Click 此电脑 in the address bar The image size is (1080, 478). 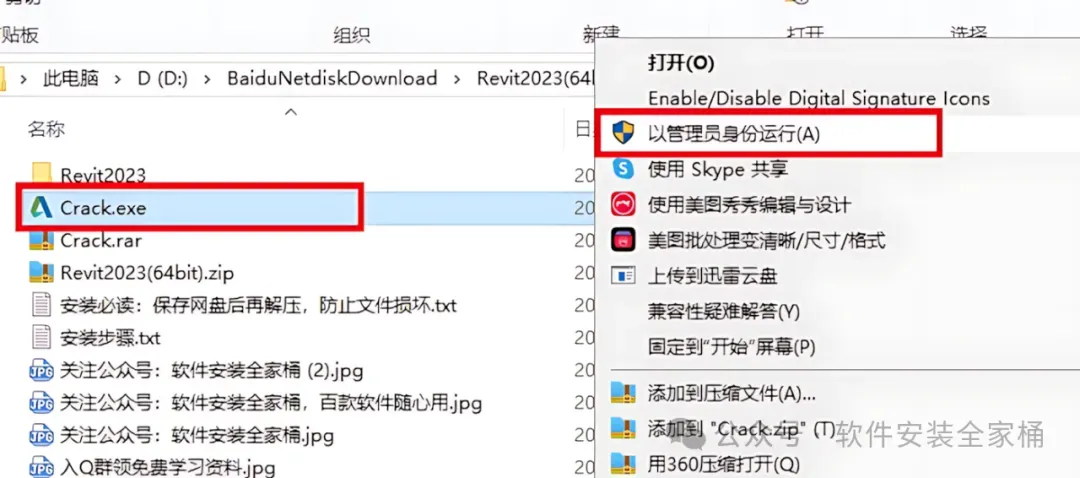click(x=71, y=79)
